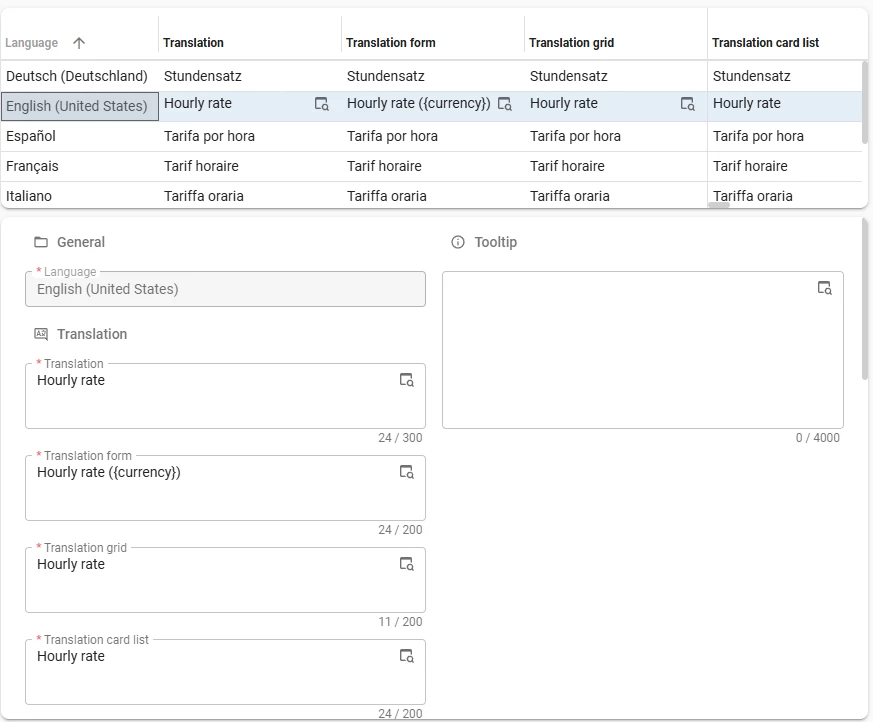This screenshot has height=722, width=873.
Task: Click the Translation form column header
Action: pos(390,43)
